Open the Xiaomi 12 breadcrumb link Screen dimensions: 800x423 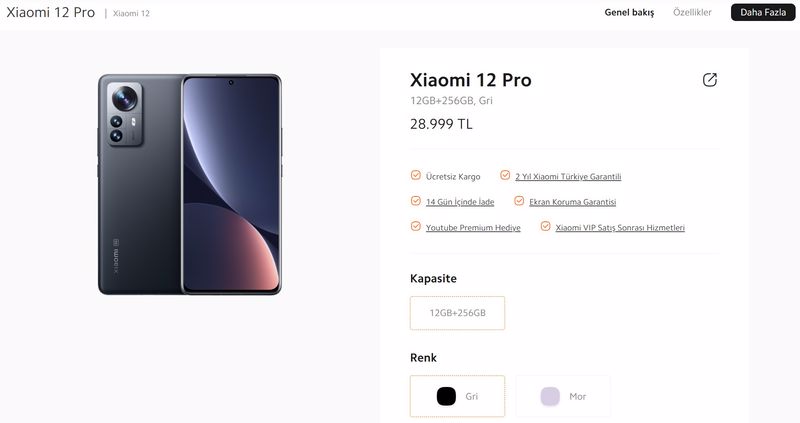click(x=131, y=13)
